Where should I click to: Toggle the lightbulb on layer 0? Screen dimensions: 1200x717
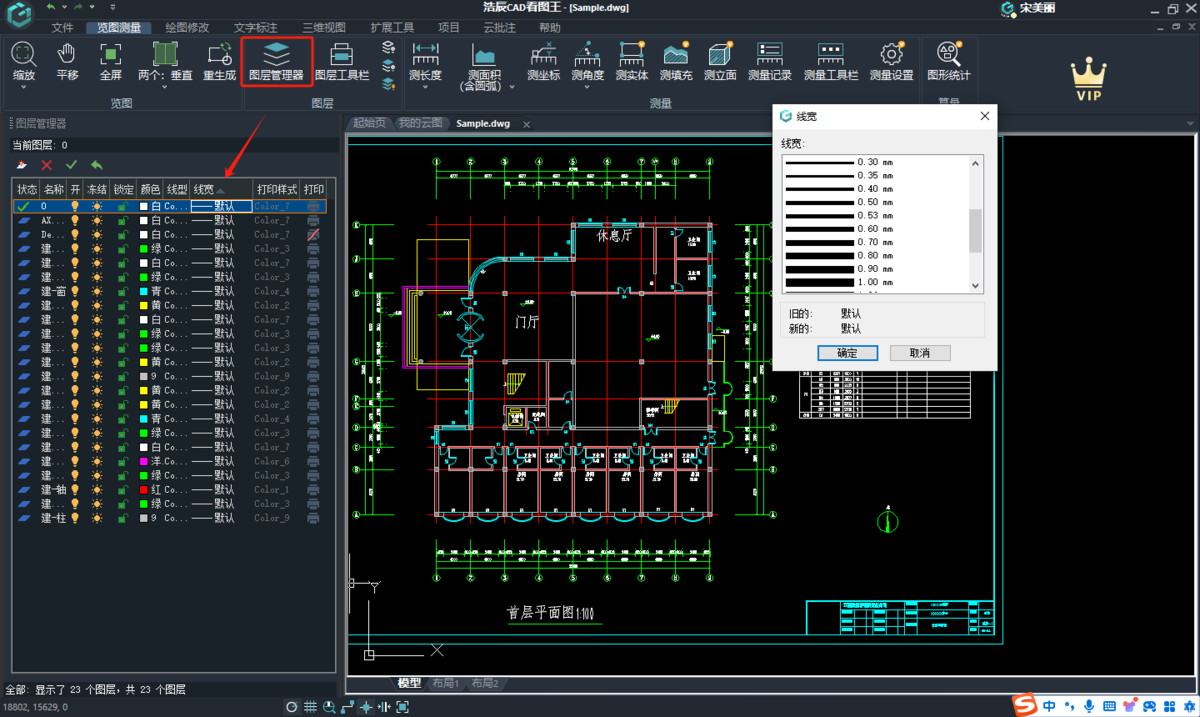click(75, 206)
